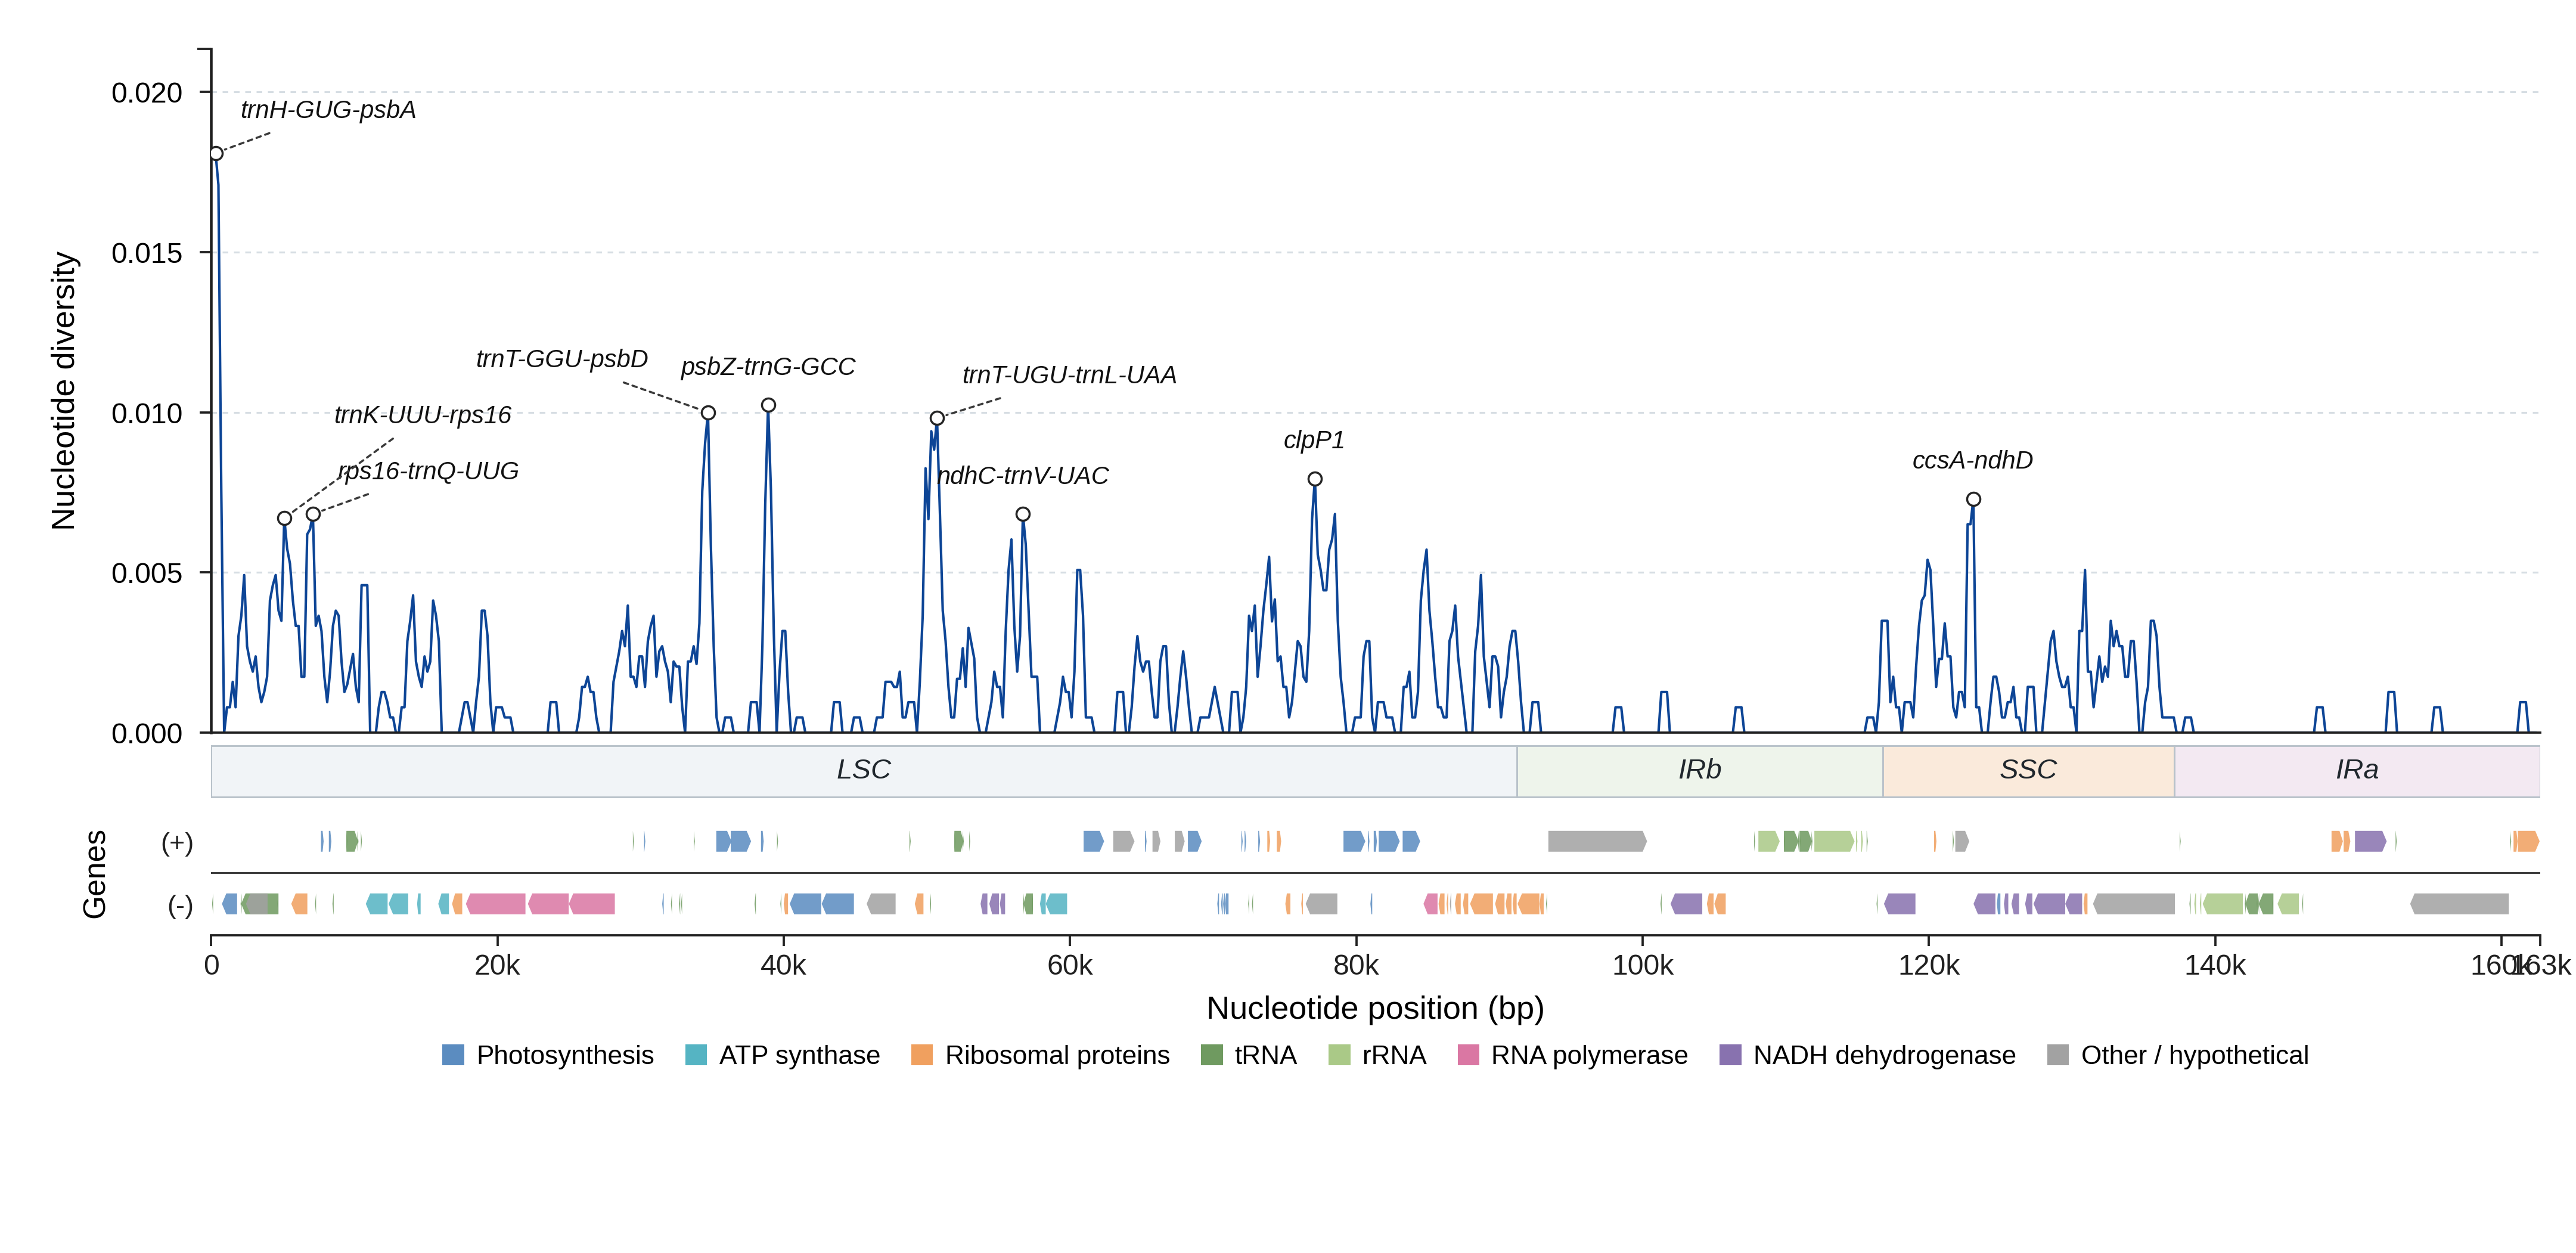
Task: Click the ndhC-trnV-UAC peak marker
Action: click(1023, 514)
